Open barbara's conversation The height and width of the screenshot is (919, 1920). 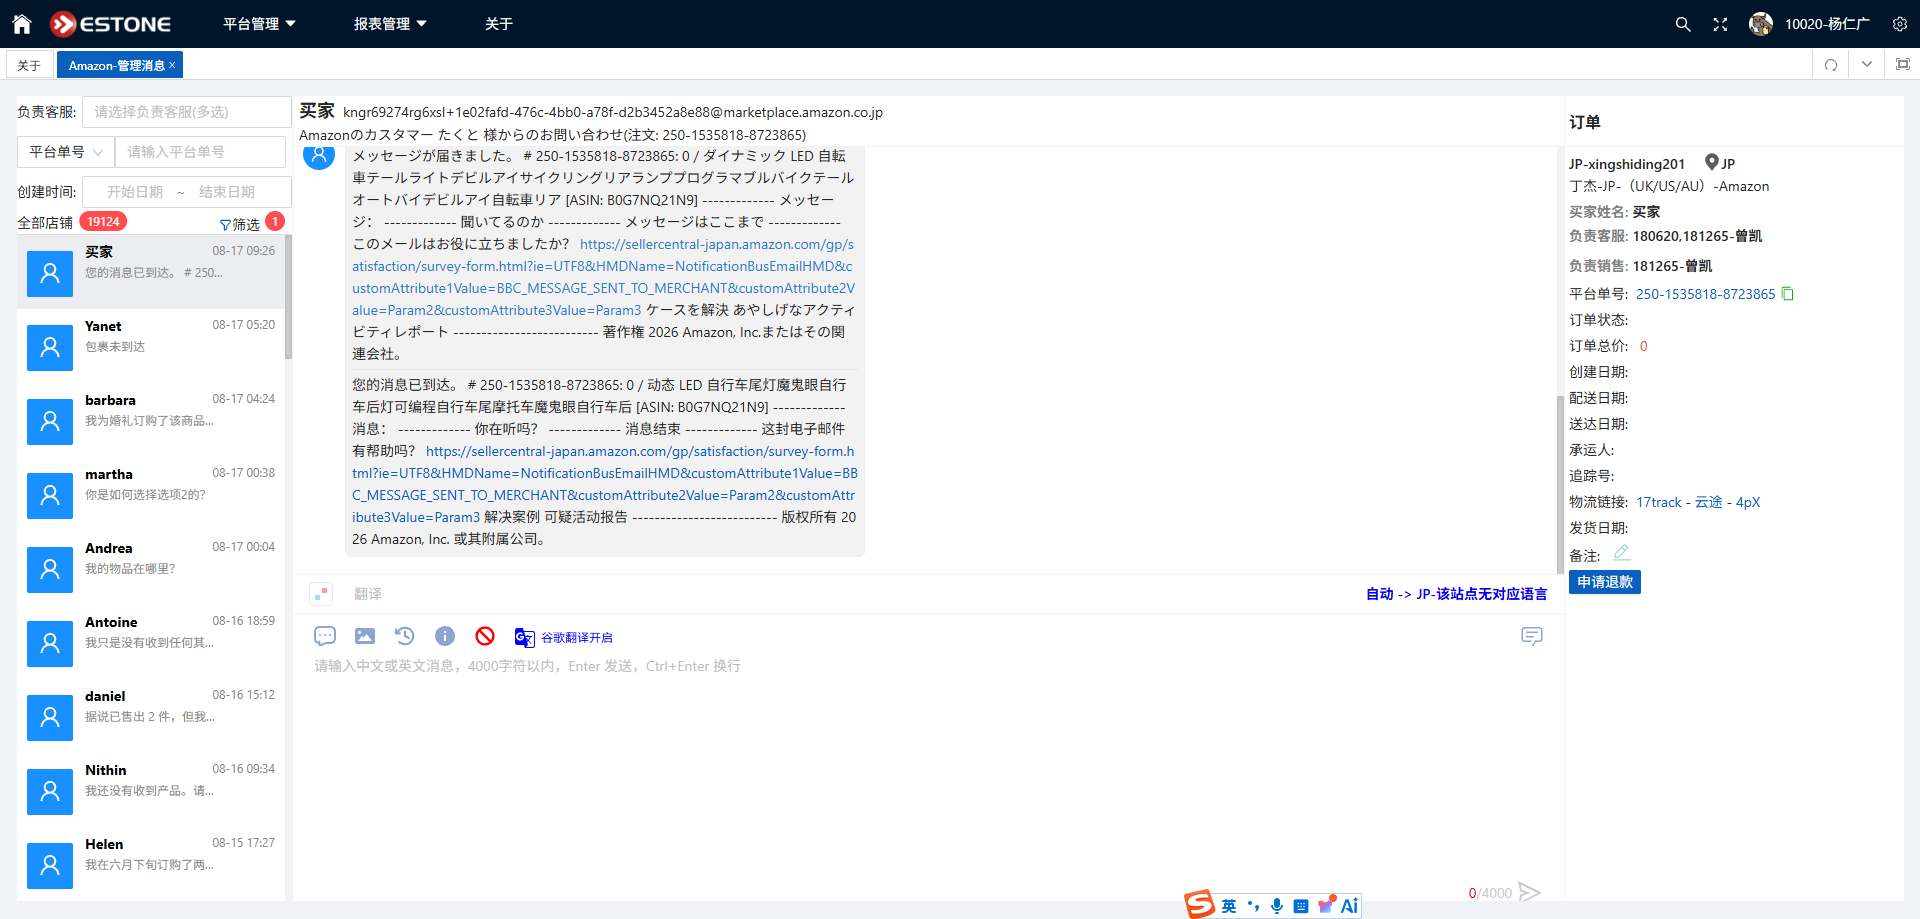click(150, 420)
